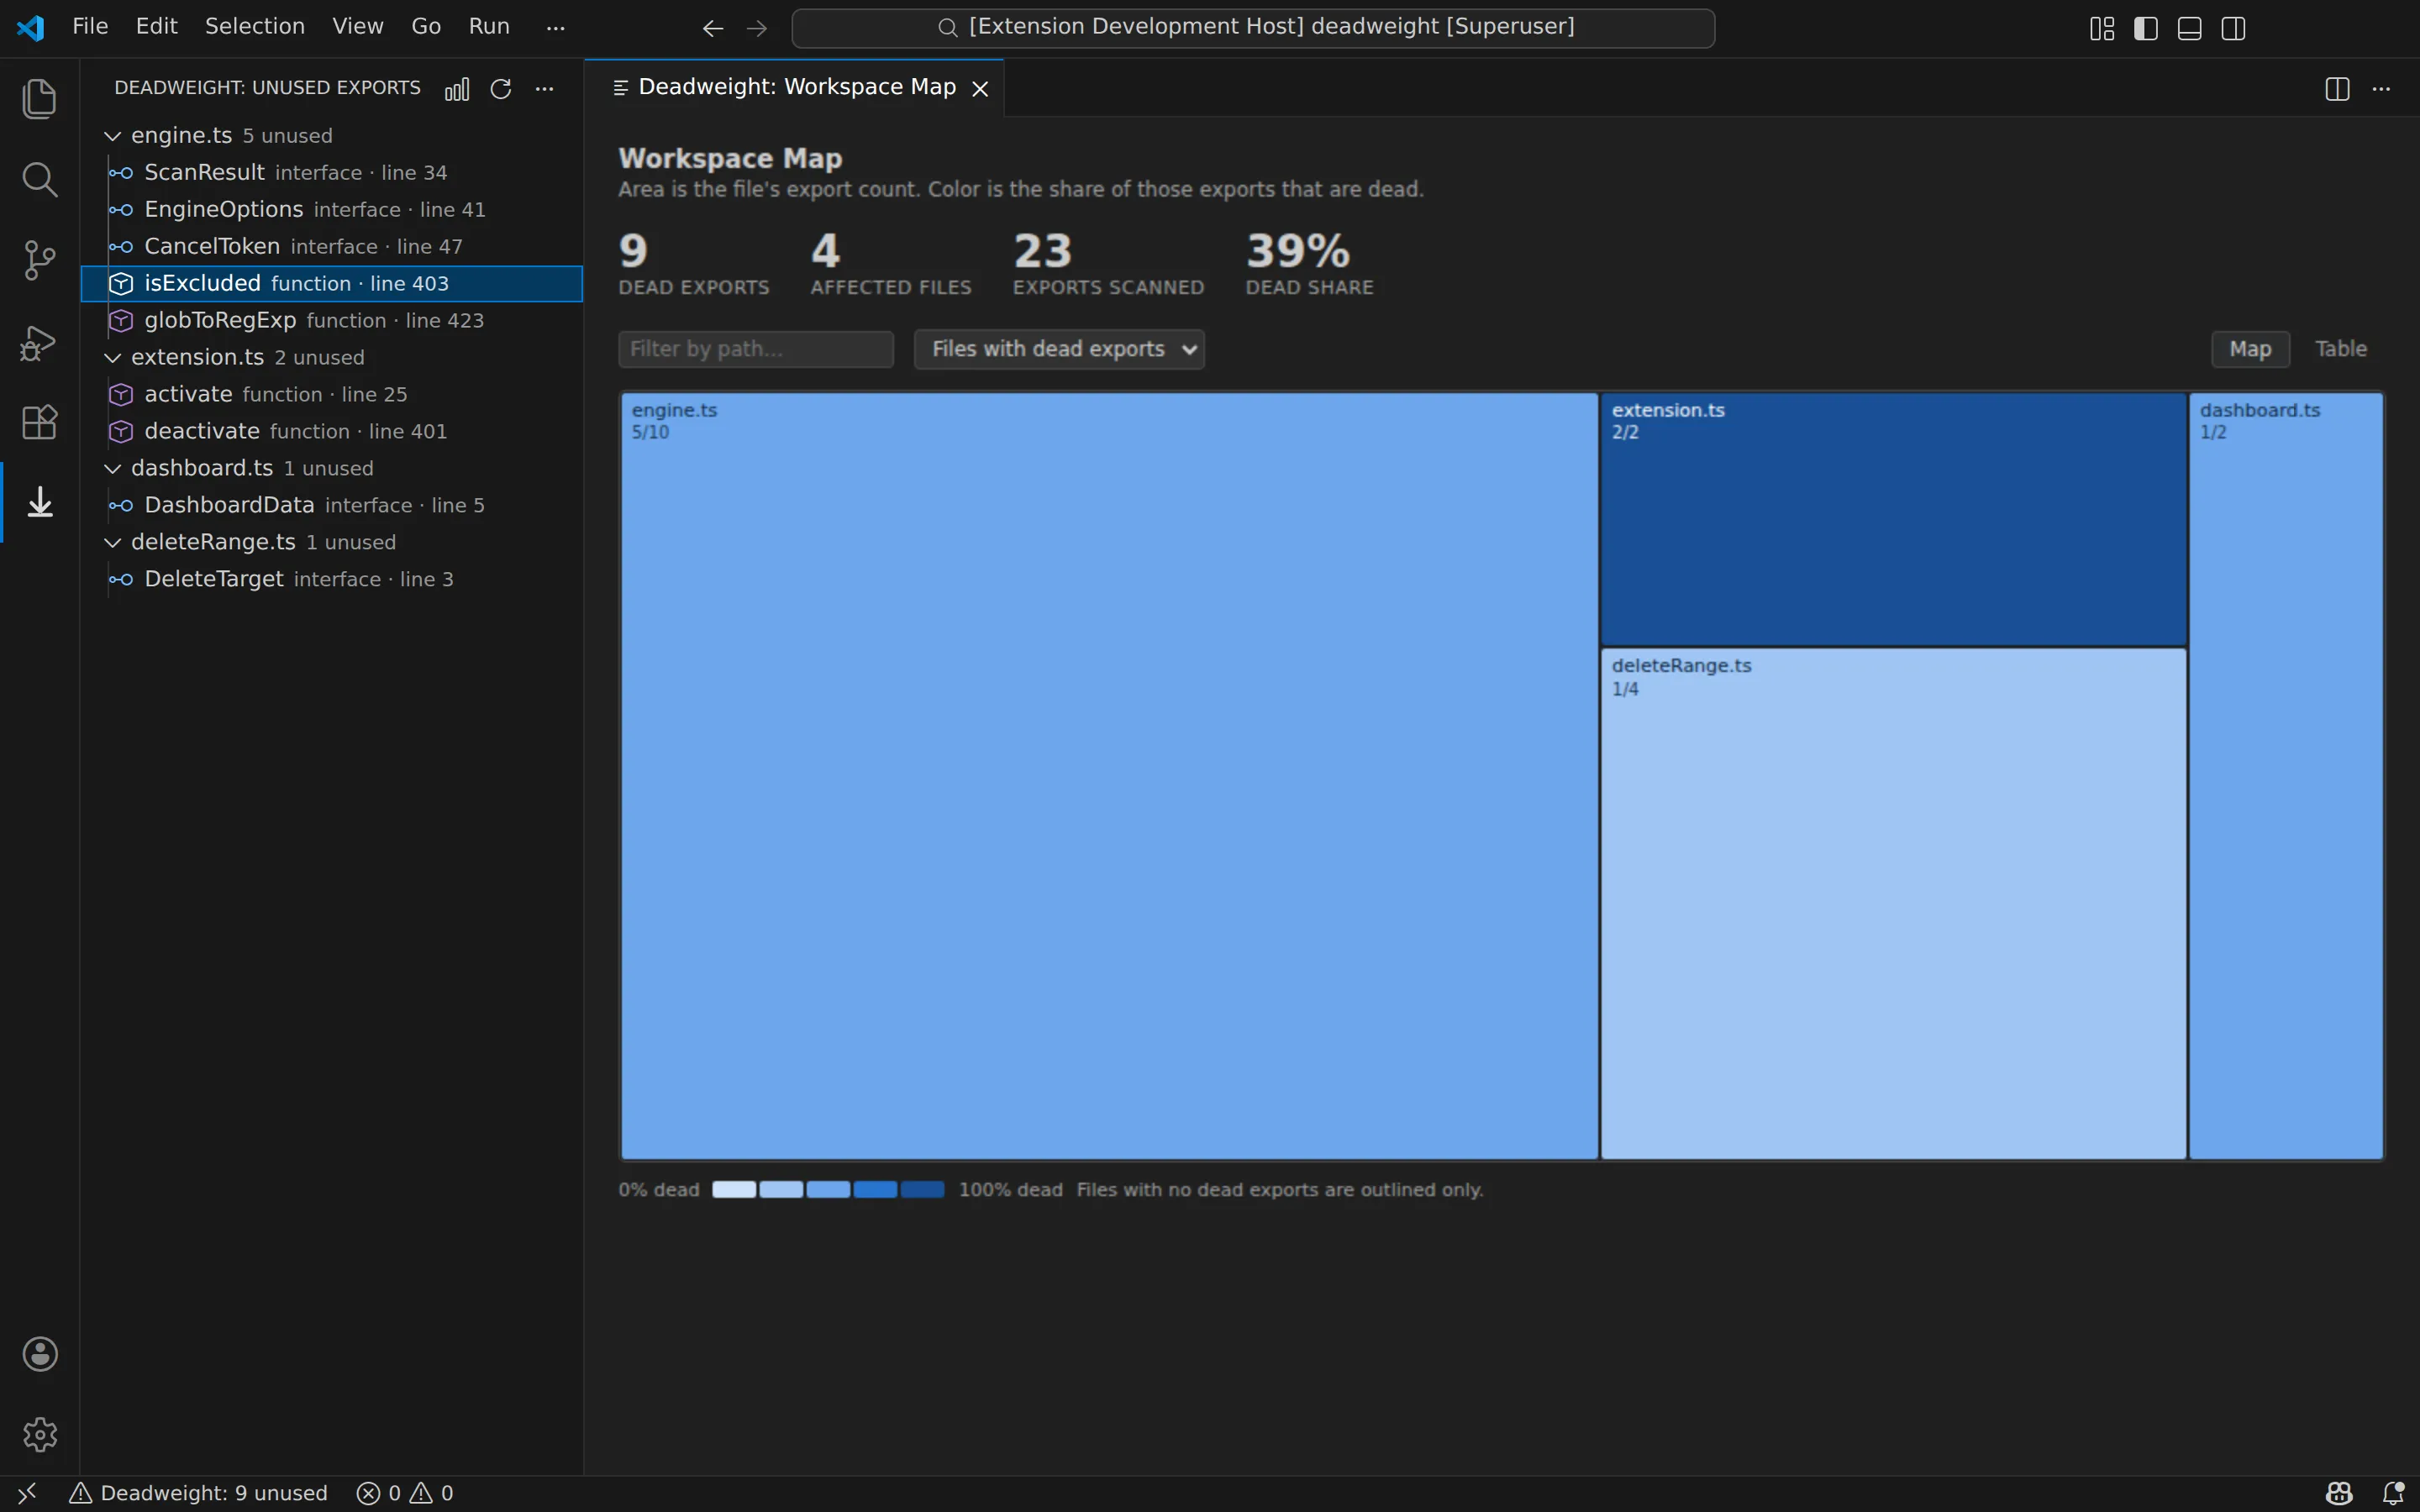2420x1512 pixels.
Task: Collapse the dashboard.ts tree group
Action: [113, 469]
